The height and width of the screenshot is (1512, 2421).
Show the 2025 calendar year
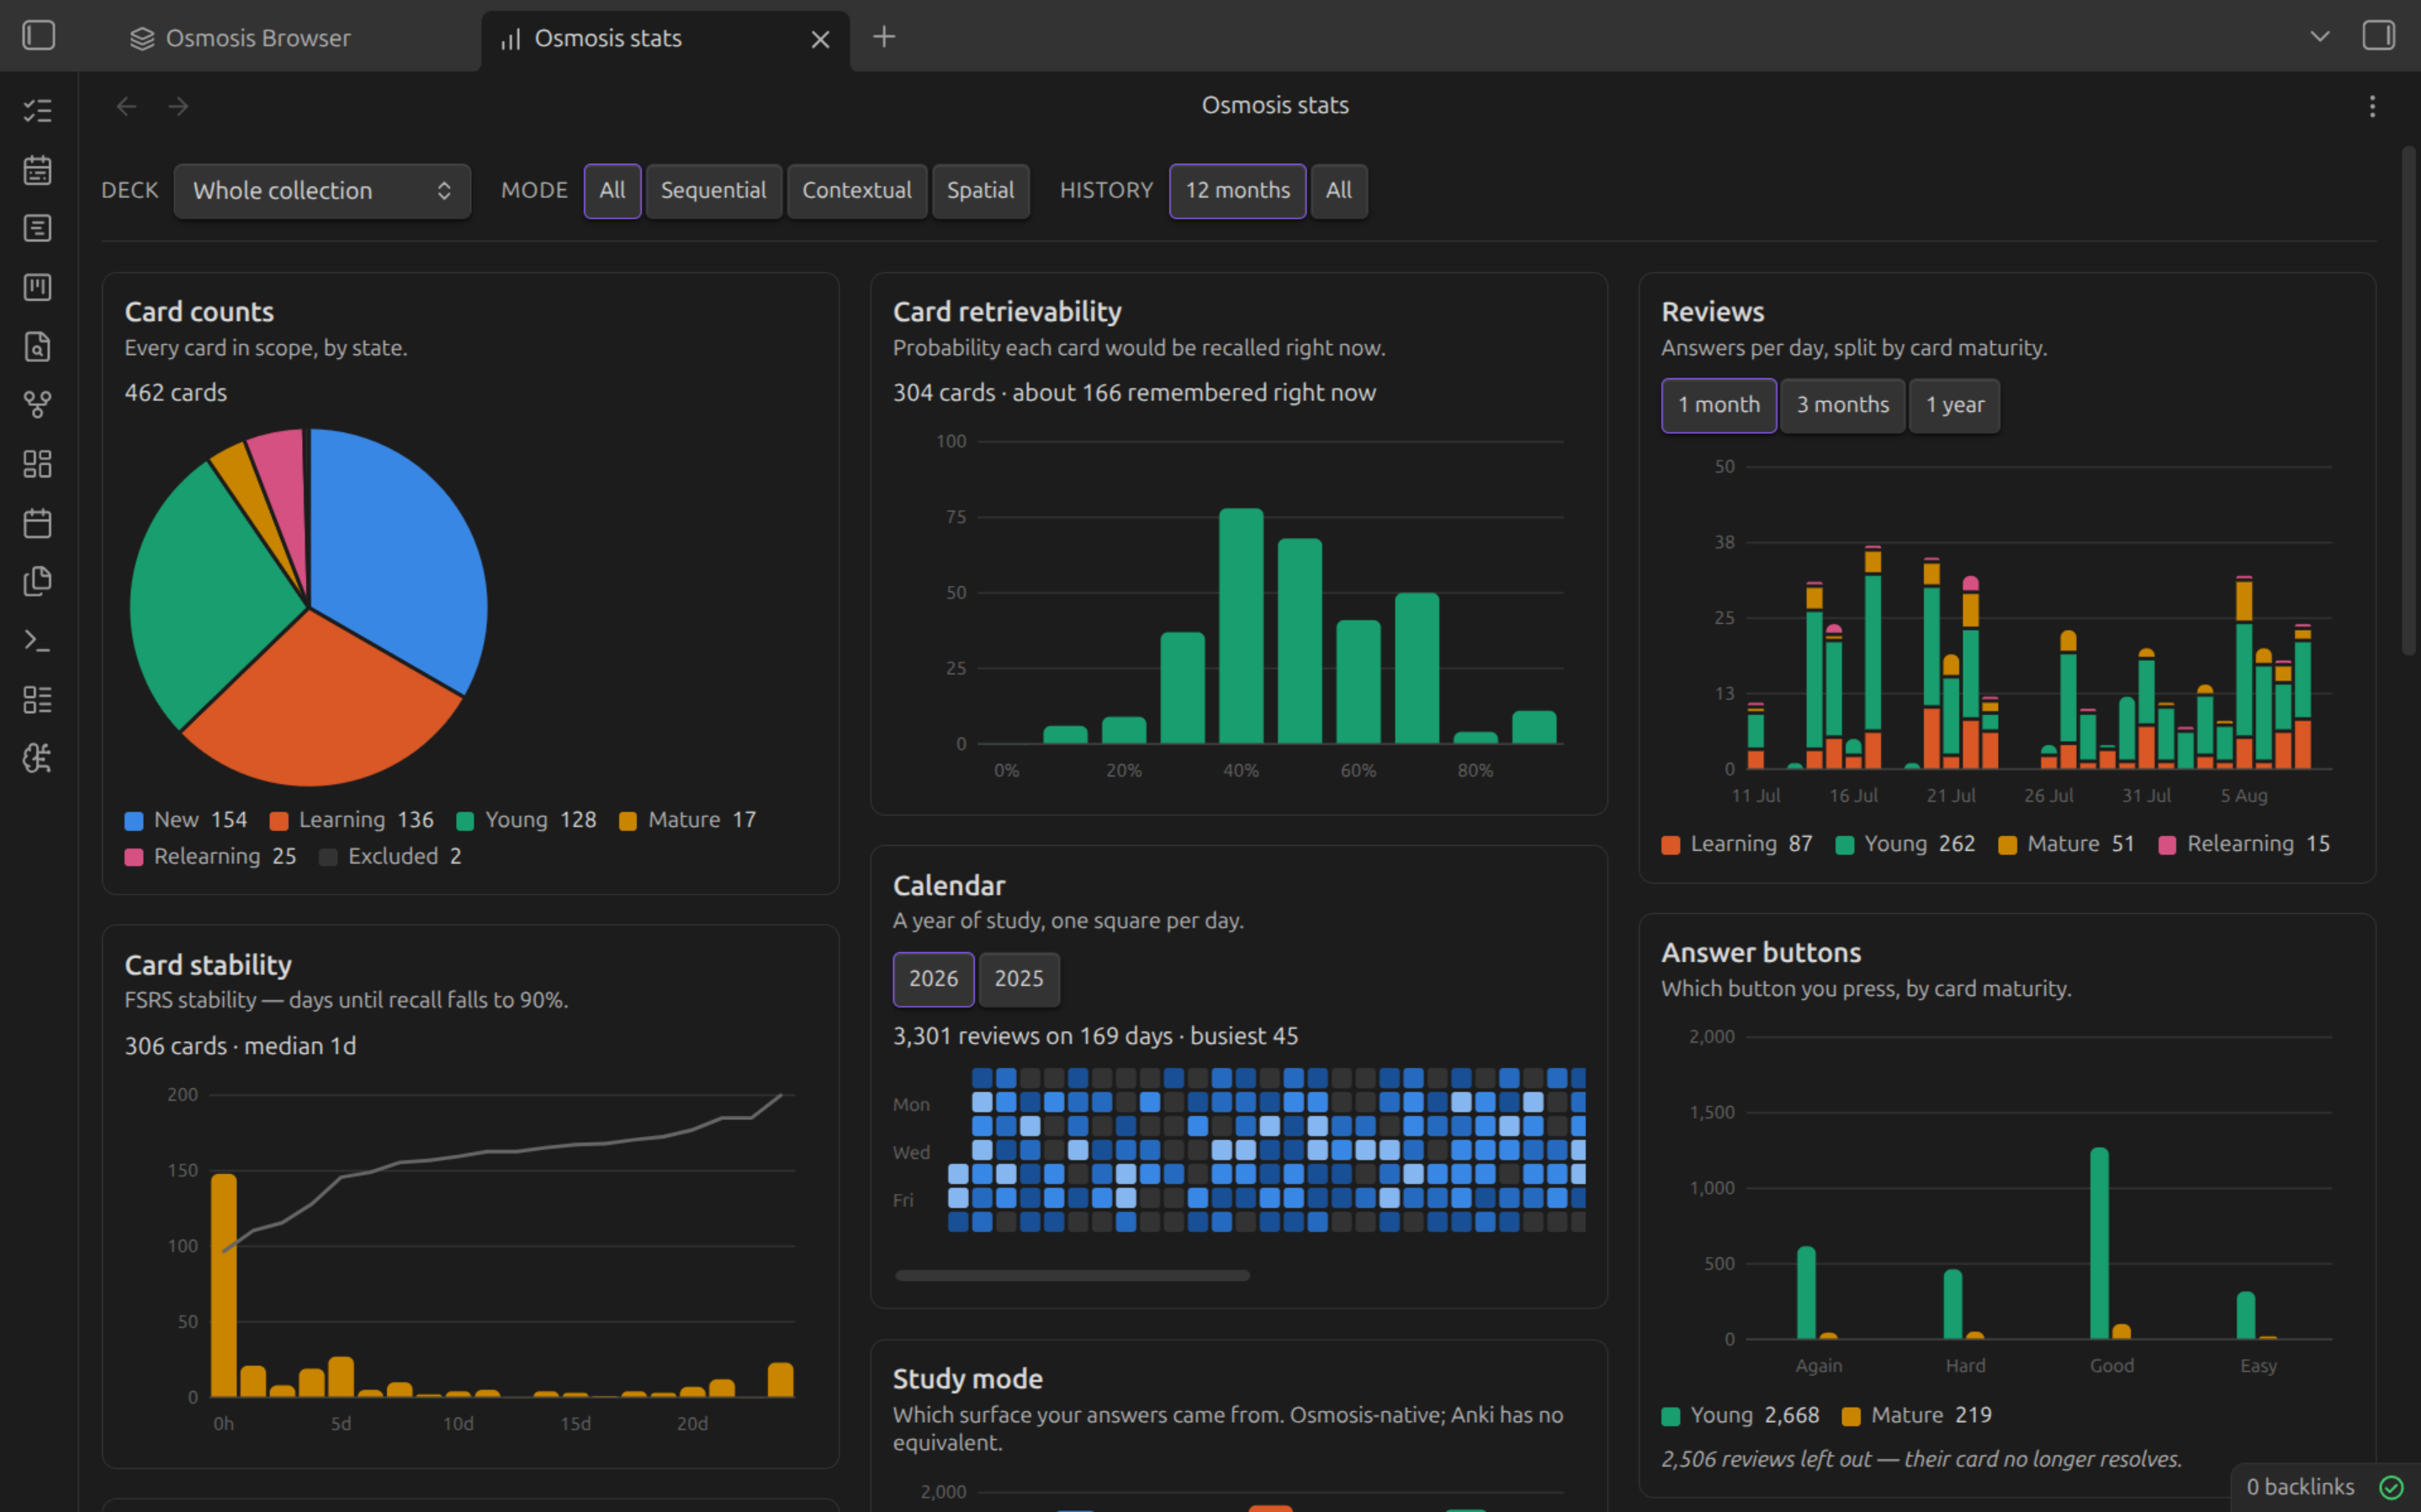coord(1018,979)
